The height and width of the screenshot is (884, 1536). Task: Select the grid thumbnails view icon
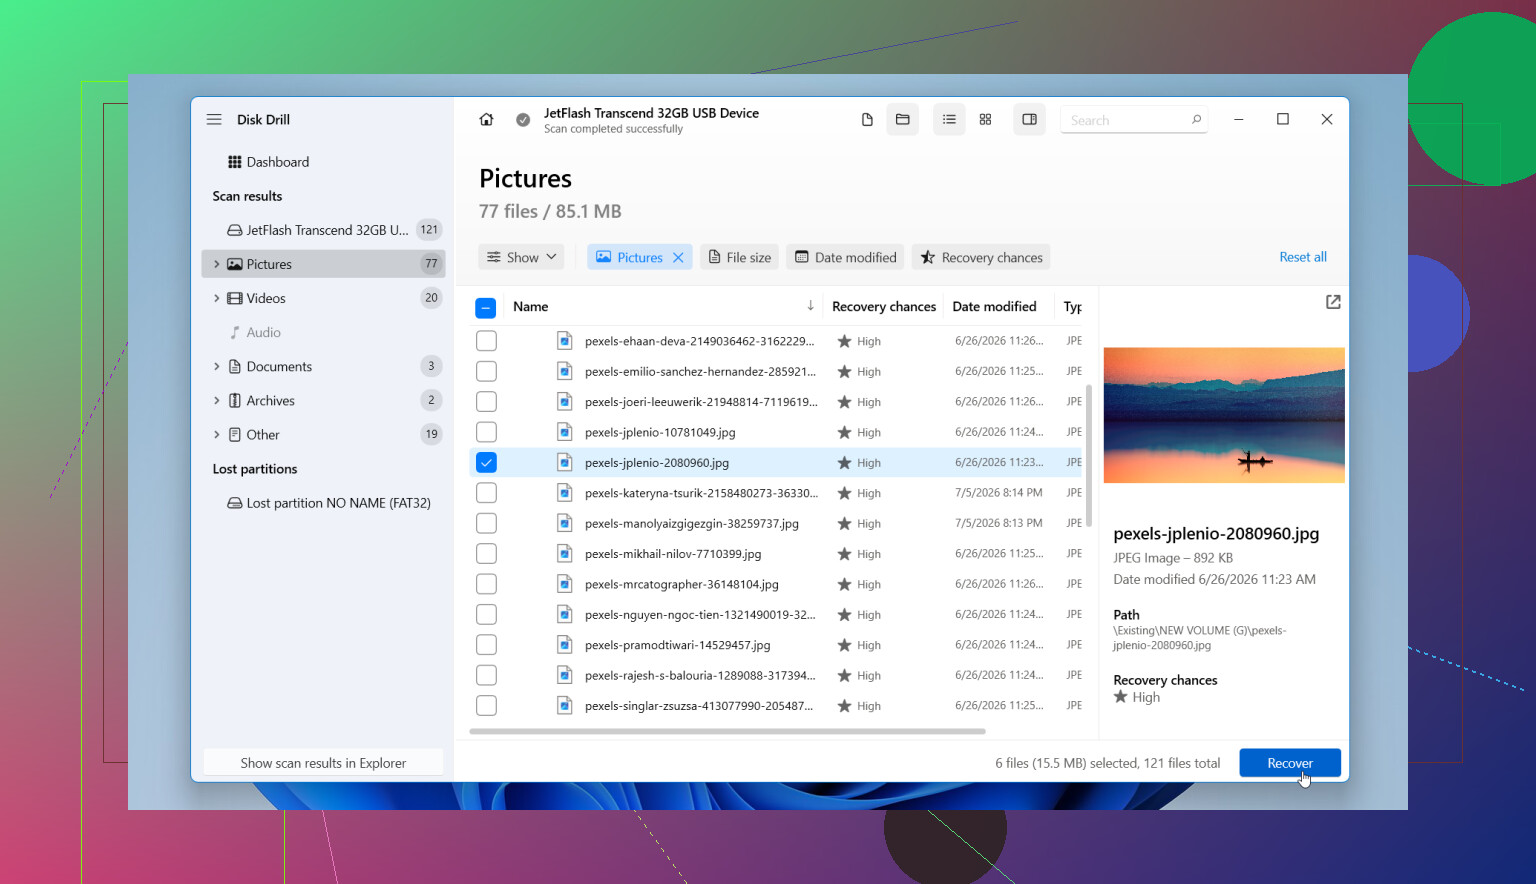[x=985, y=119]
